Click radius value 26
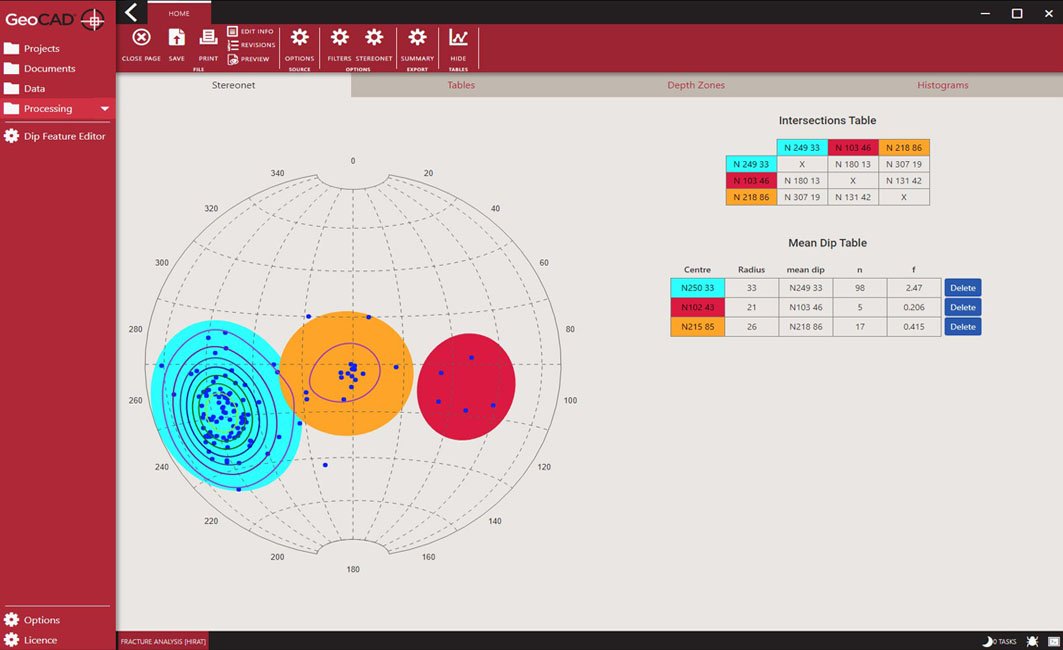This screenshot has width=1063, height=650. (x=751, y=327)
